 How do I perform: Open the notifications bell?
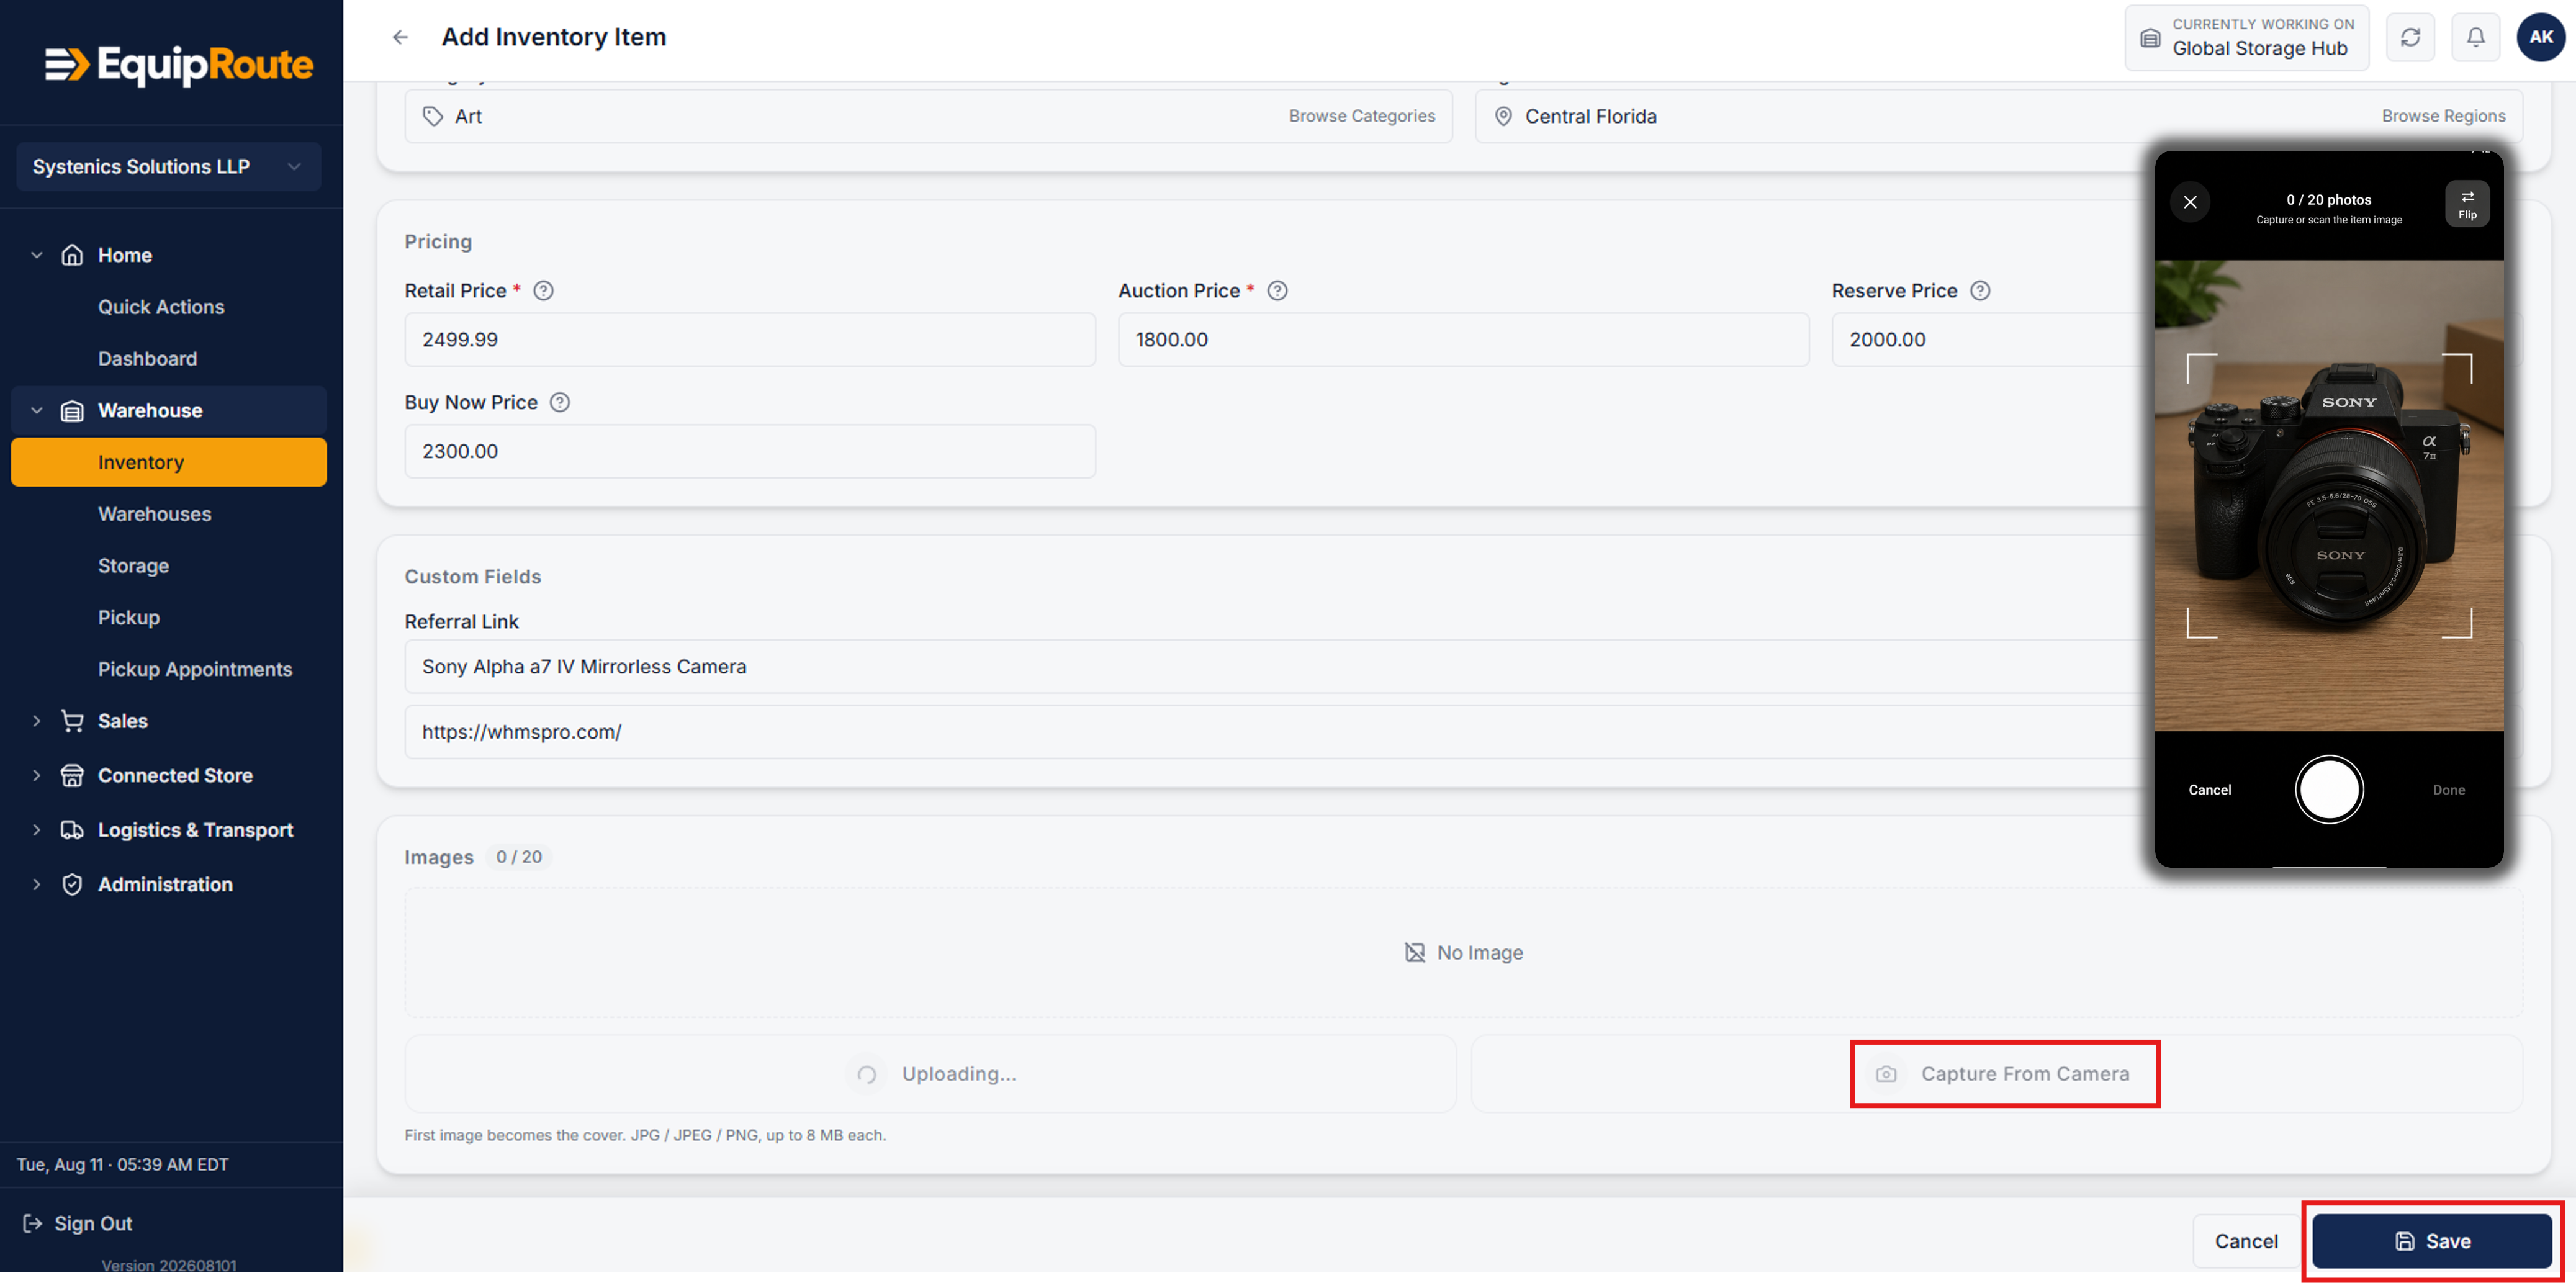pos(2475,37)
